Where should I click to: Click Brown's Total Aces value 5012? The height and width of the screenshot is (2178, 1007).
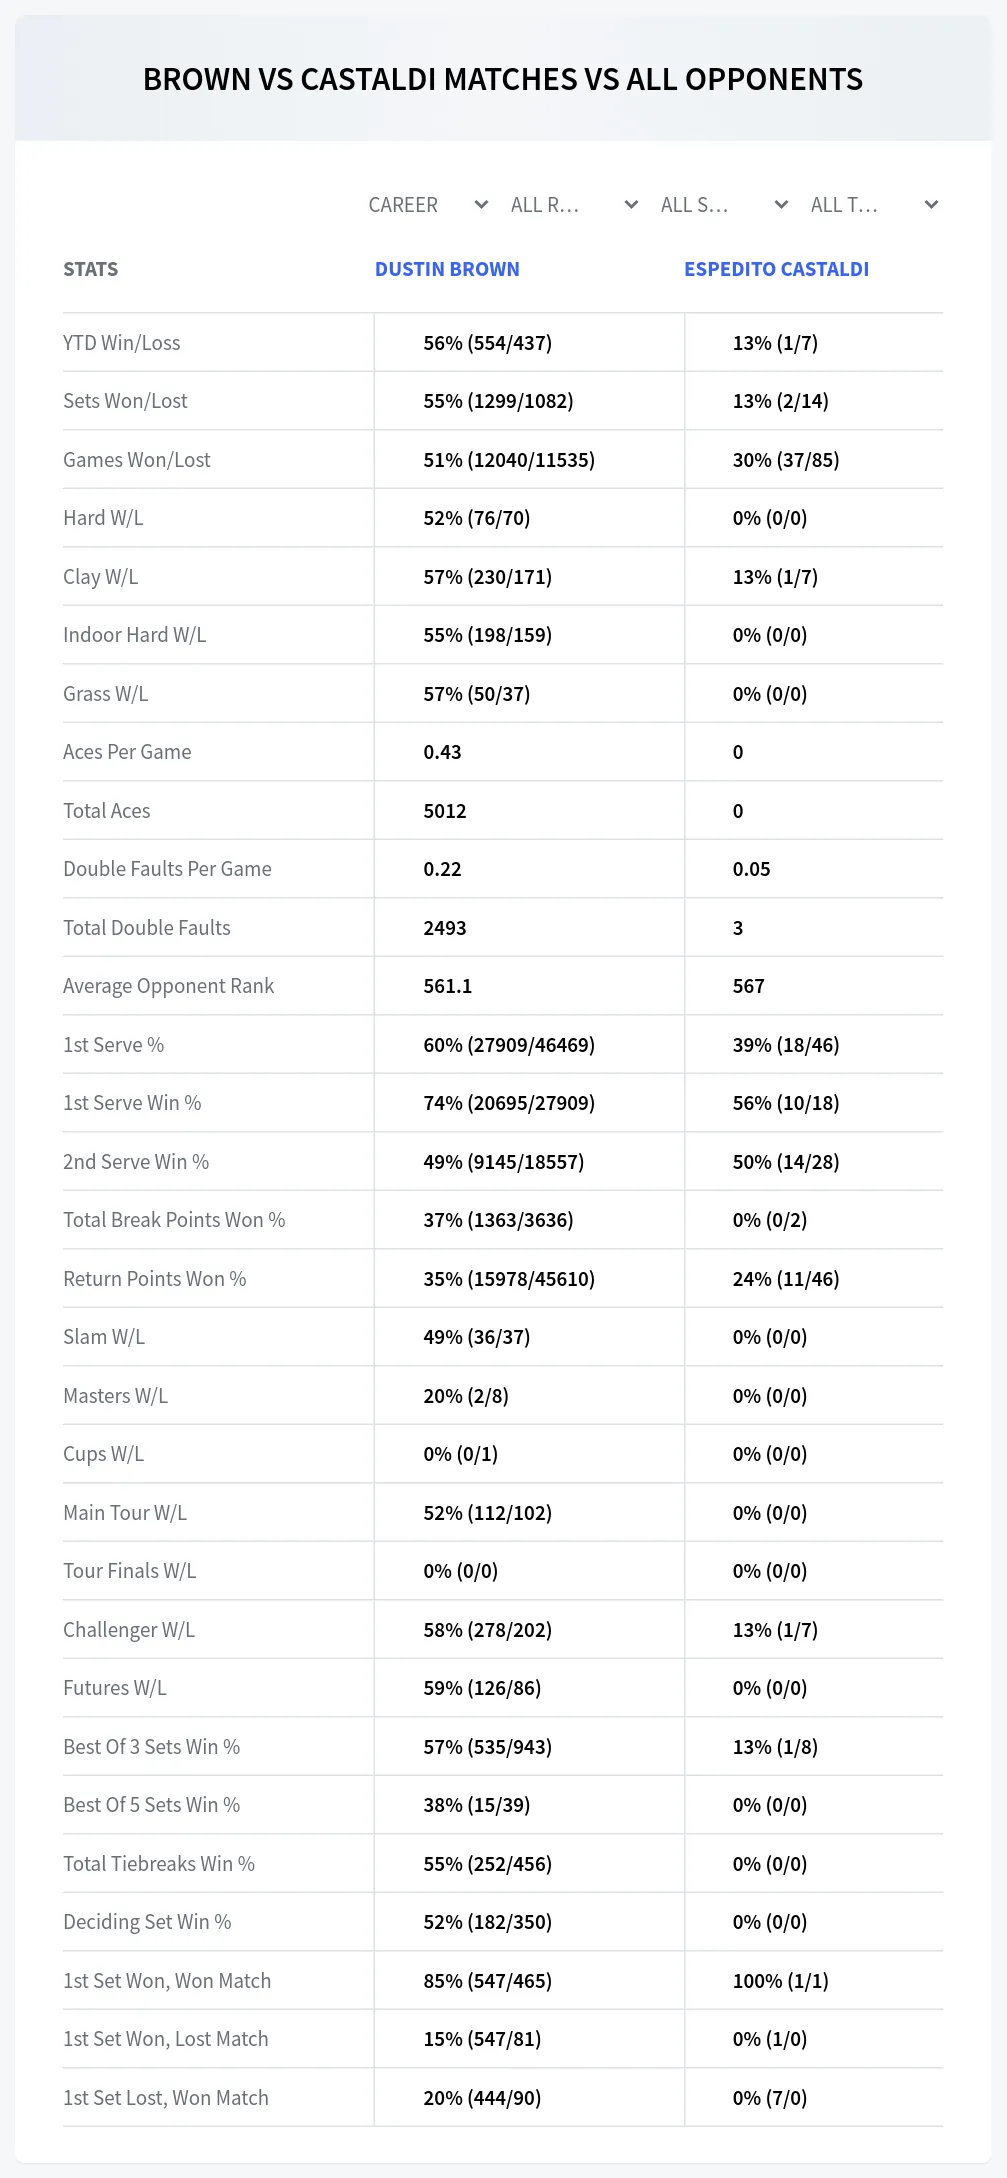click(x=445, y=811)
